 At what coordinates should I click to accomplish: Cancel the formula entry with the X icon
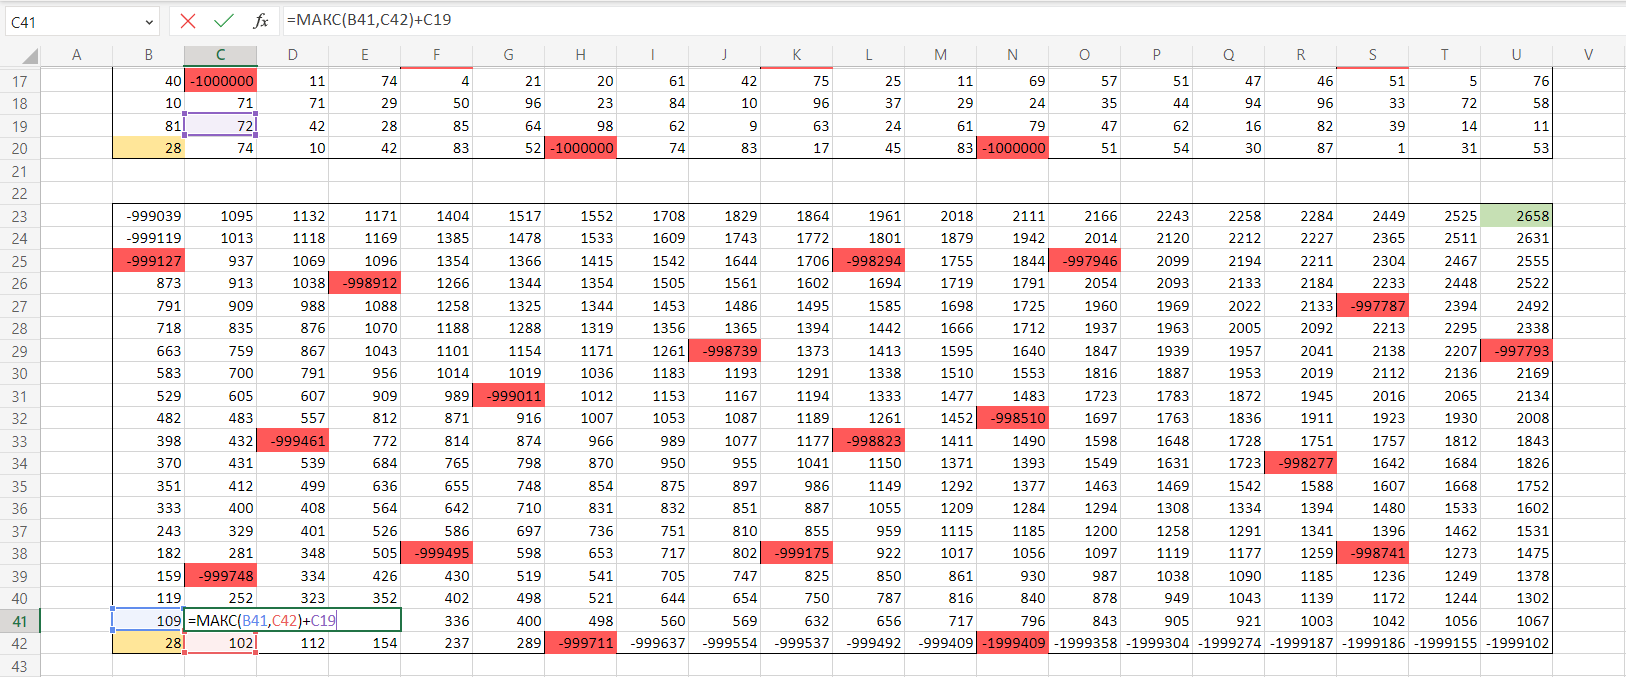click(188, 20)
